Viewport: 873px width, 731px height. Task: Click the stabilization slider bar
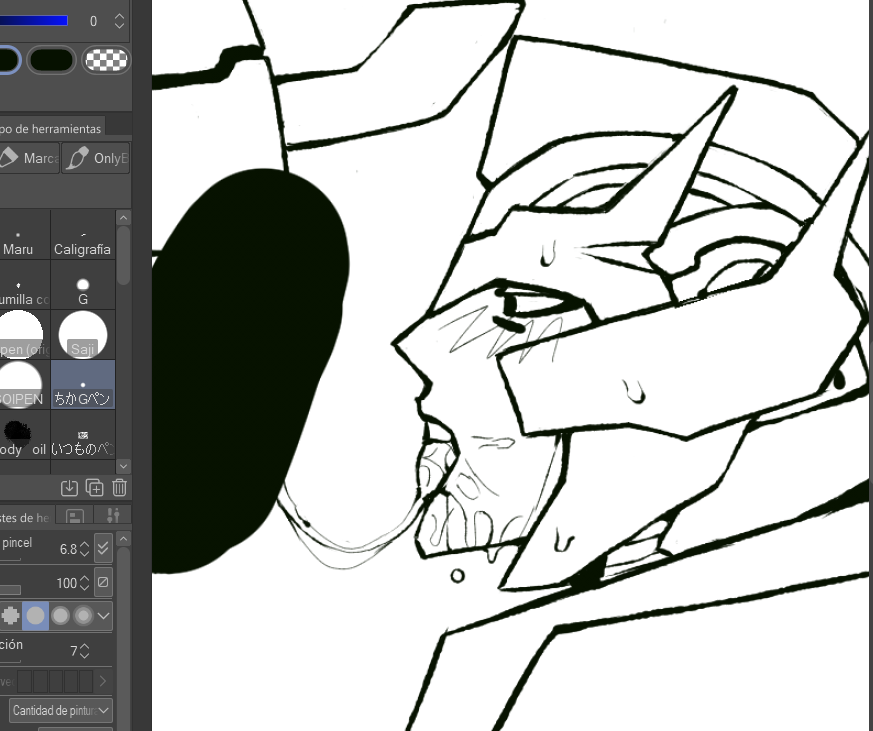(10, 661)
